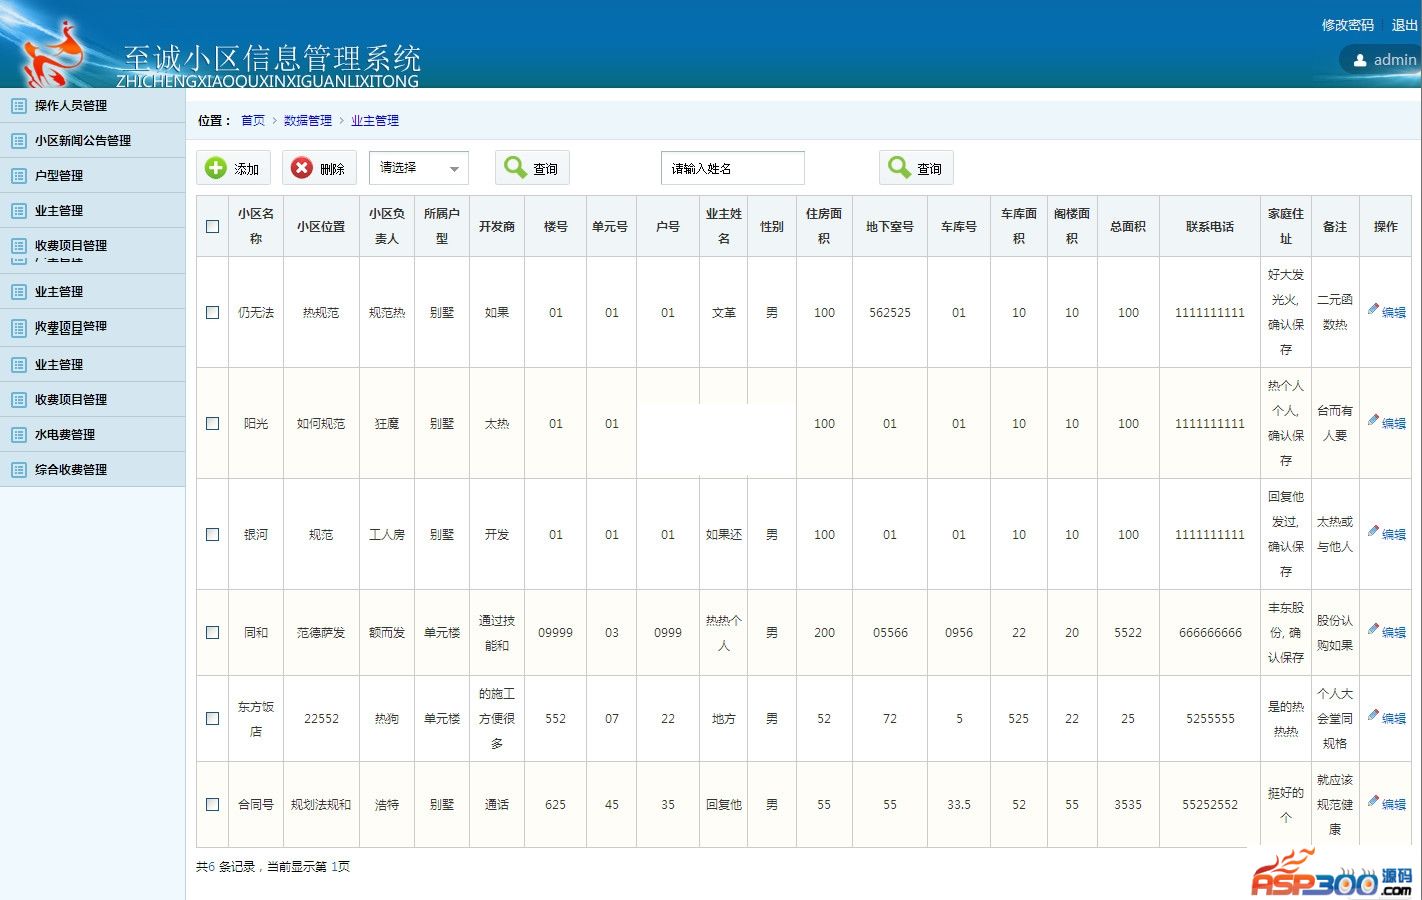Viewport: 1422px width, 900px height.
Task: Click the 地下室号 column header
Action: (x=890, y=226)
